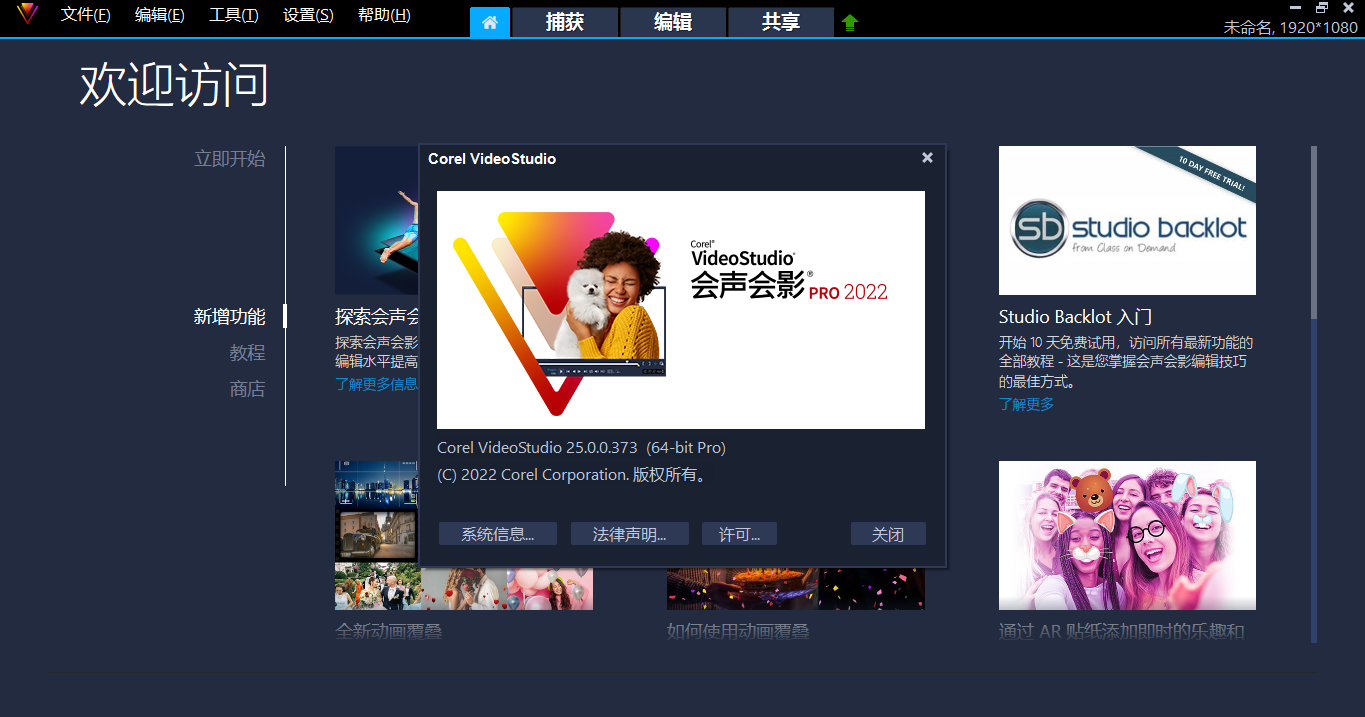Open the 文件(F) menu
Screen dimensions: 1365x717
[x=86, y=15]
